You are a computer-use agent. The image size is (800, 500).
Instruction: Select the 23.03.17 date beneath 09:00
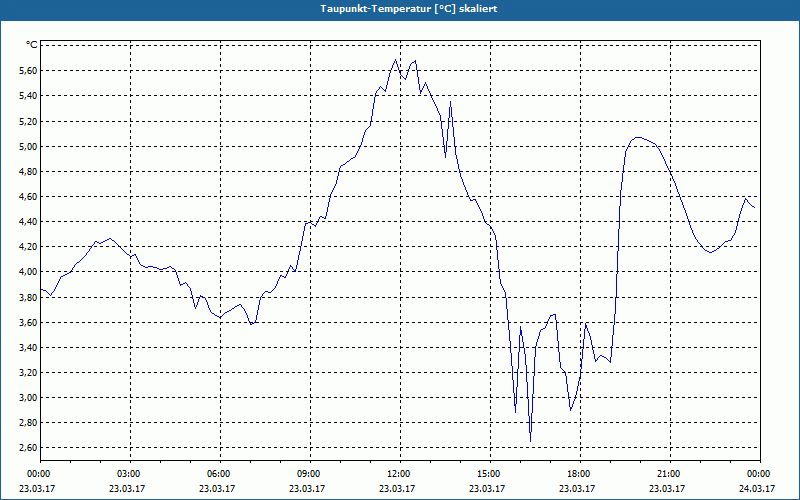click(307, 488)
